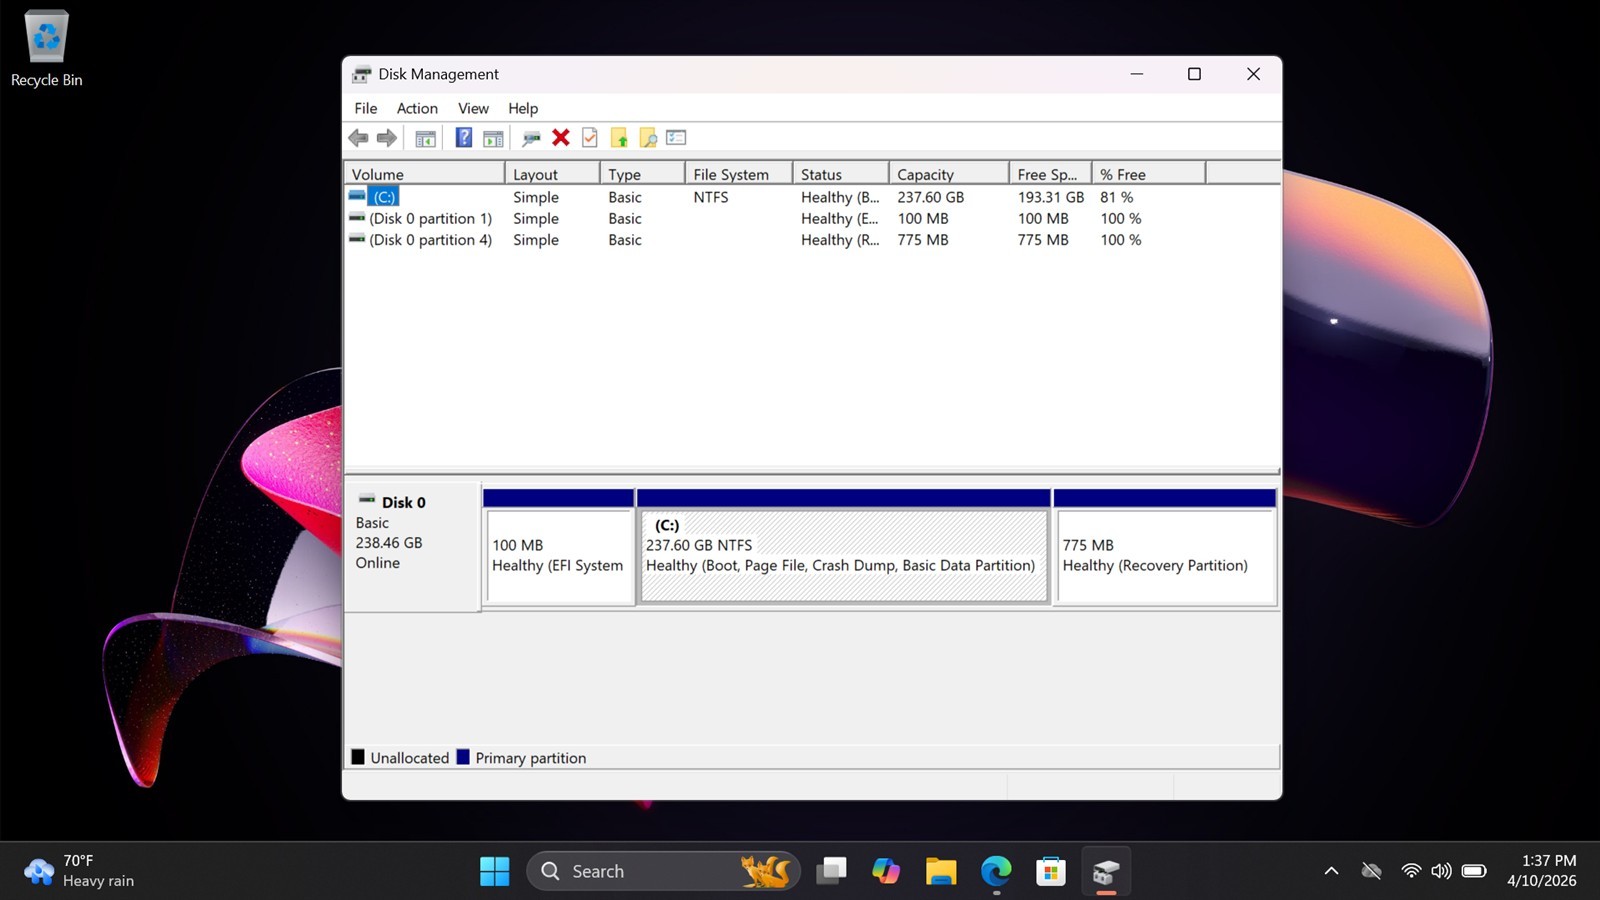Viewport: 1600px width, 900px height.
Task: Sort by the Status column header
Action: [x=840, y=174]
